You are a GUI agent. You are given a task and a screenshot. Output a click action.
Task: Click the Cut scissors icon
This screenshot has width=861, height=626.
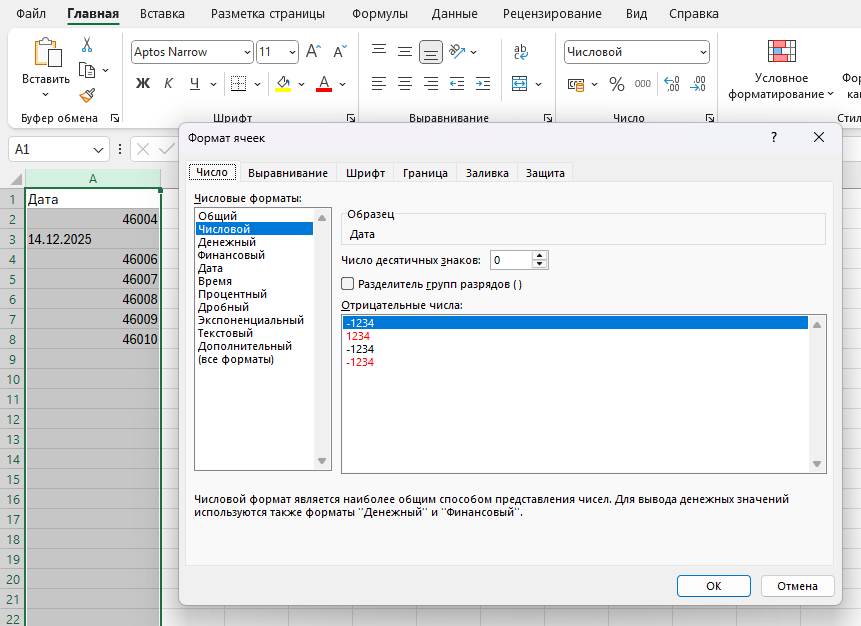coord(87,45)
